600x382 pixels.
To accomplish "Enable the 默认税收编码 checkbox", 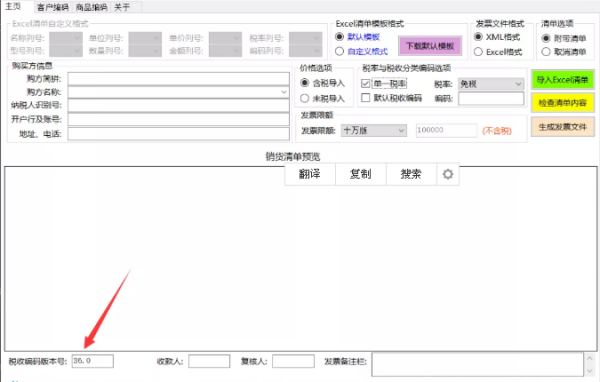I will click(365, 98).
